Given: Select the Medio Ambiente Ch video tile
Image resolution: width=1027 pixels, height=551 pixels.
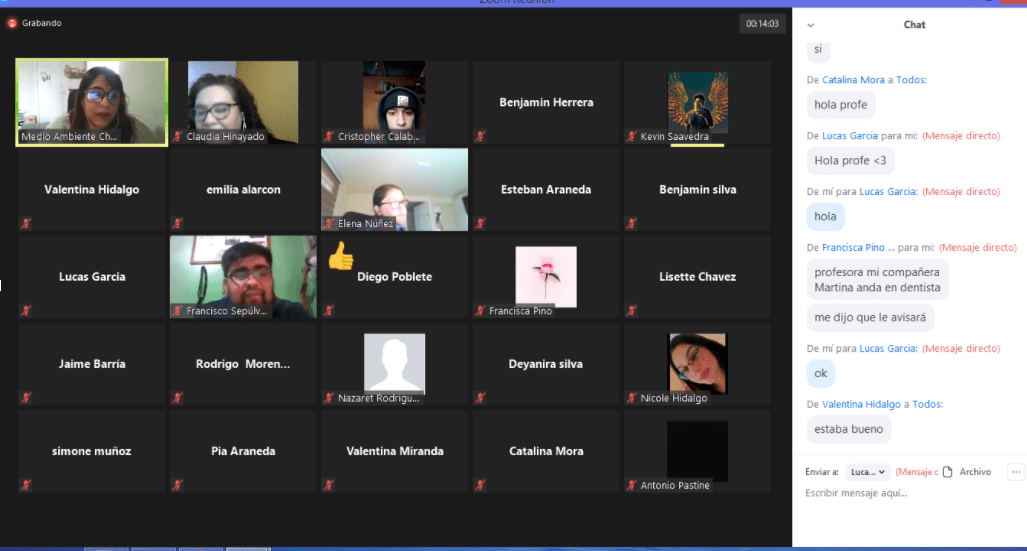Looking at the screenshot, I should pos(92,102).
